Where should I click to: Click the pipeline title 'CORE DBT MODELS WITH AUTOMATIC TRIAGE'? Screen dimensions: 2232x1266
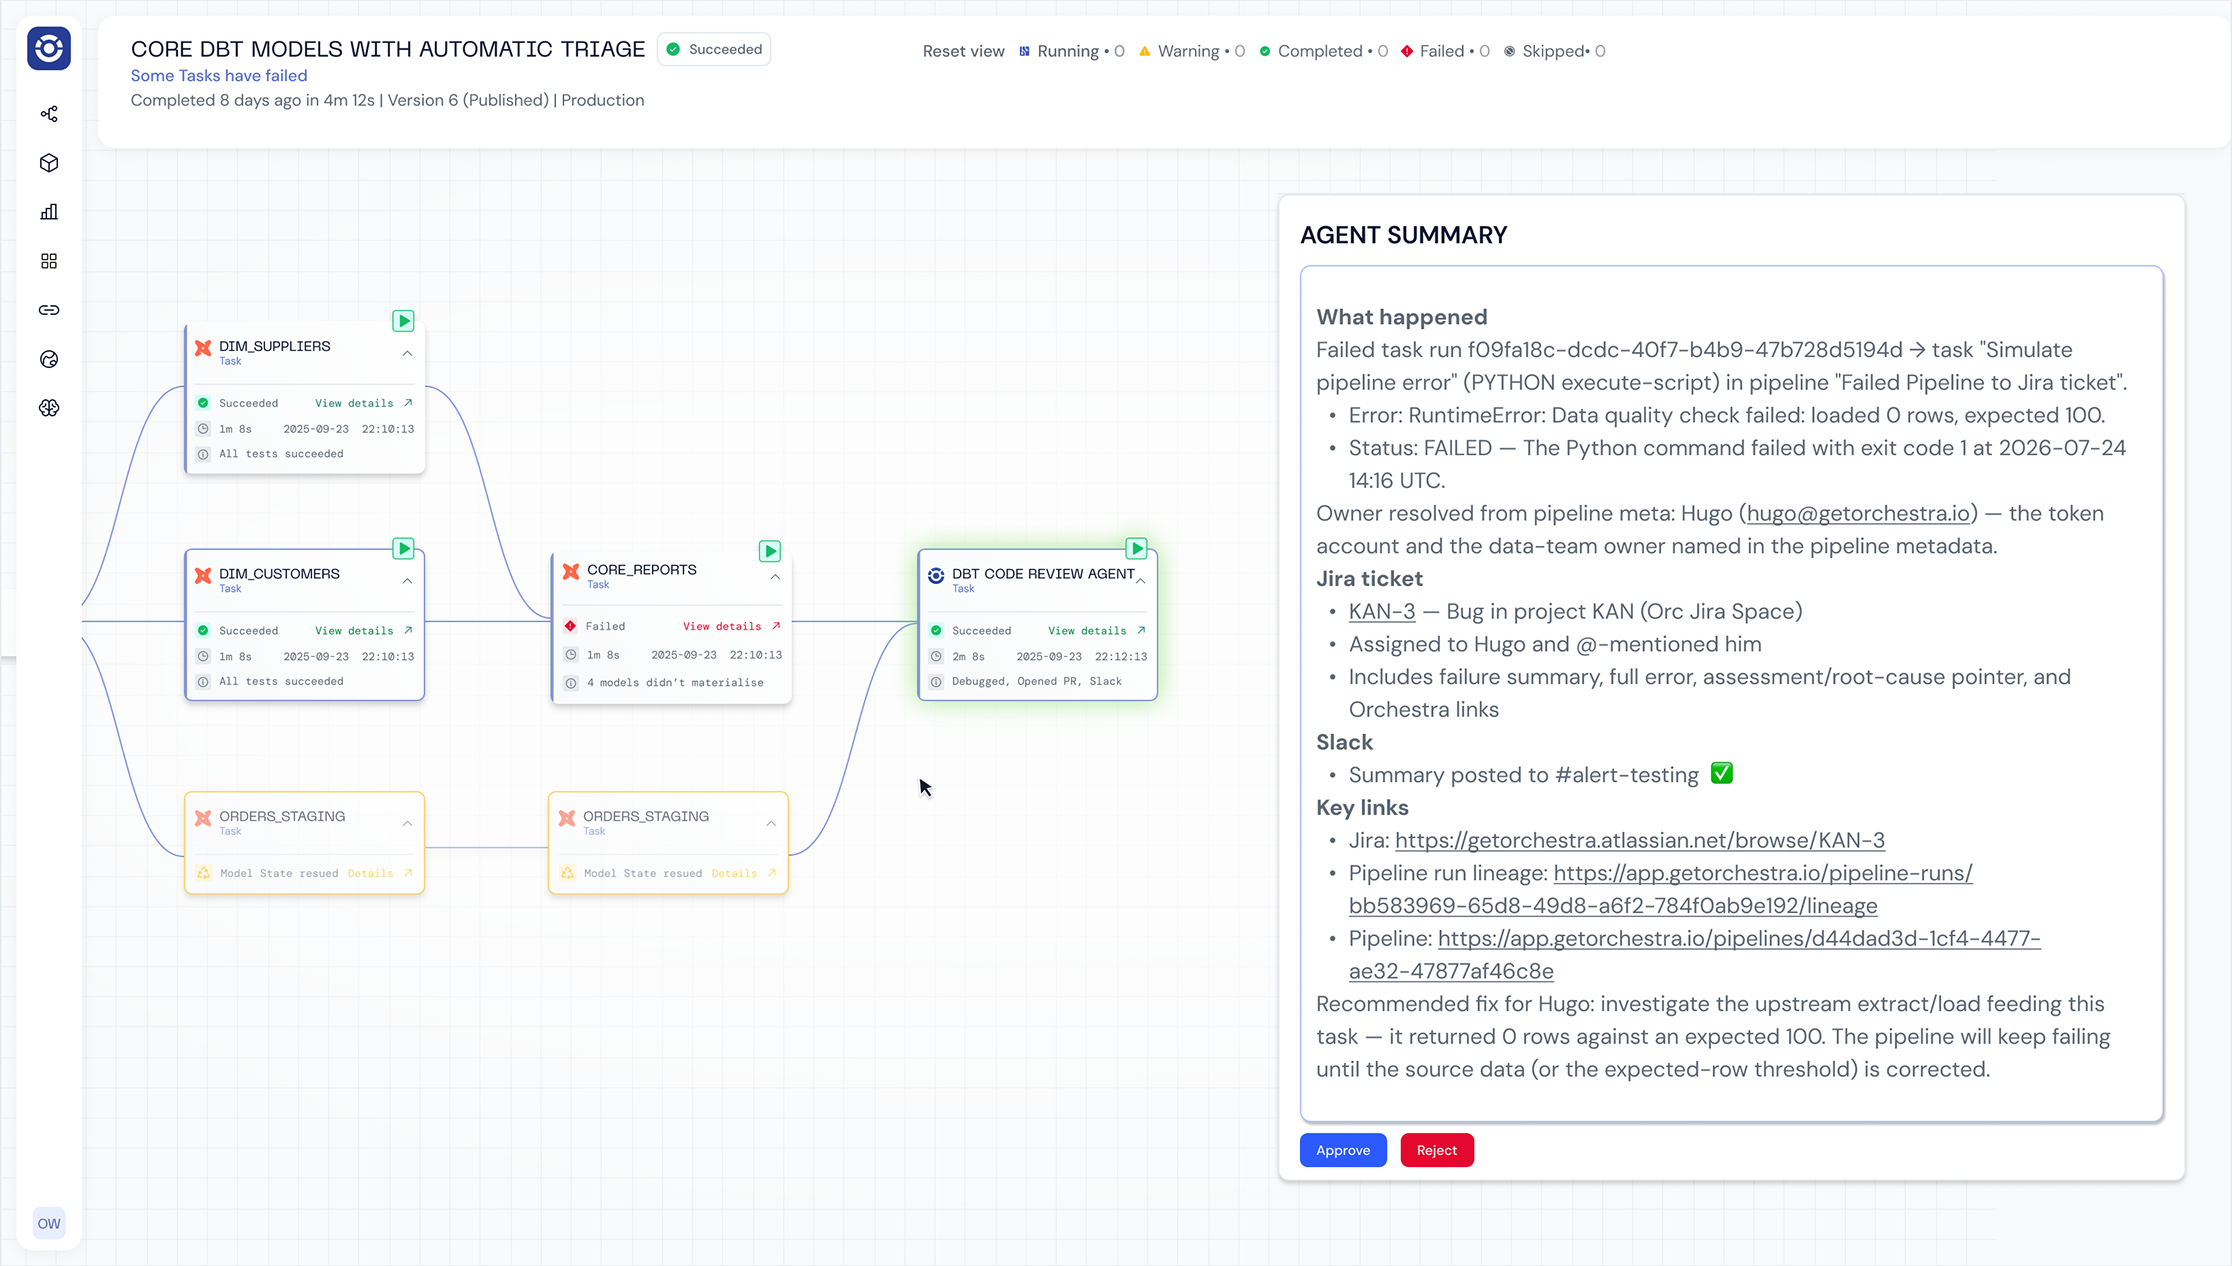pos(388,49)
